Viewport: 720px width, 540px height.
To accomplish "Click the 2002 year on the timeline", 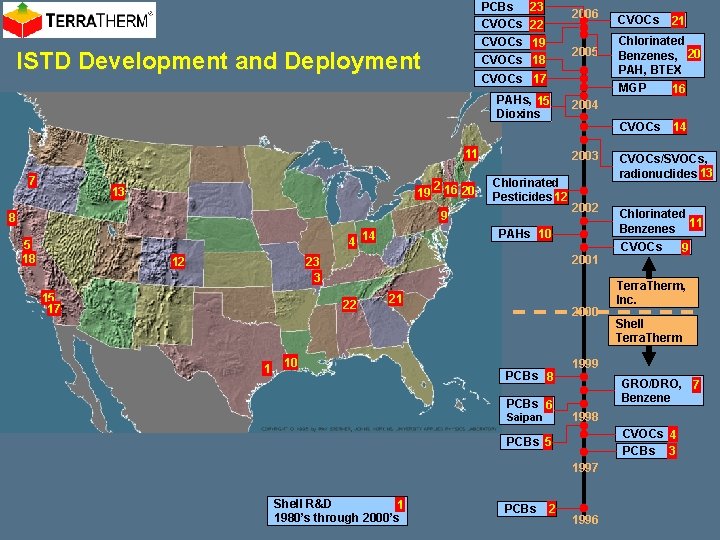I will tap(585, 208).
